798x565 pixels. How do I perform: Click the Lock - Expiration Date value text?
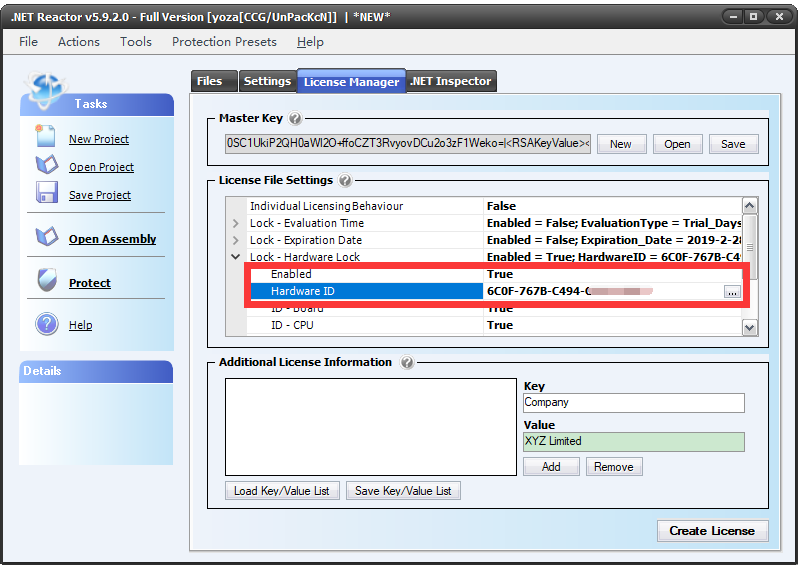pyautogui.click(x=614, y=240)
